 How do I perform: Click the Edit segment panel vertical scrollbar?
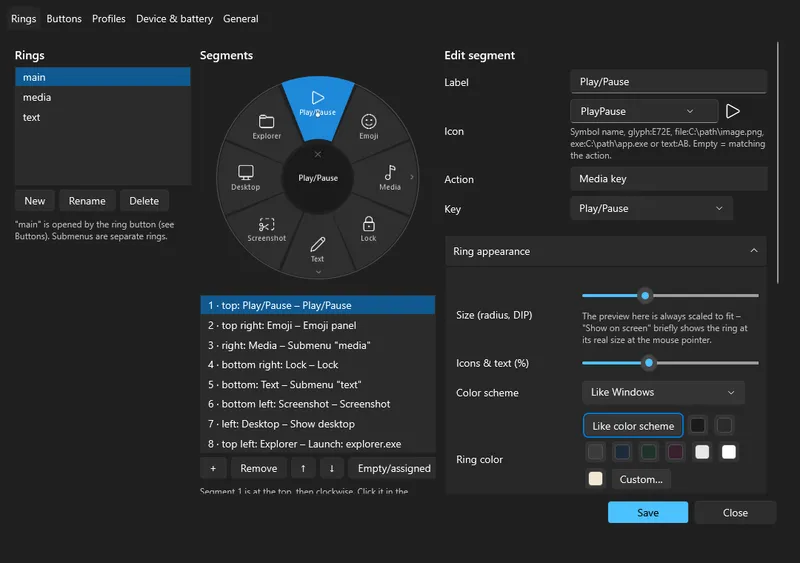[778, 163]
